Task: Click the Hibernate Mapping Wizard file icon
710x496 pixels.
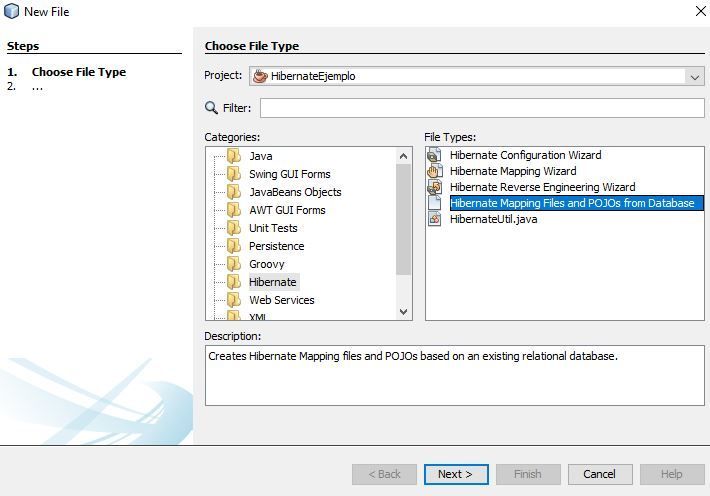Action: pos(434,171)
